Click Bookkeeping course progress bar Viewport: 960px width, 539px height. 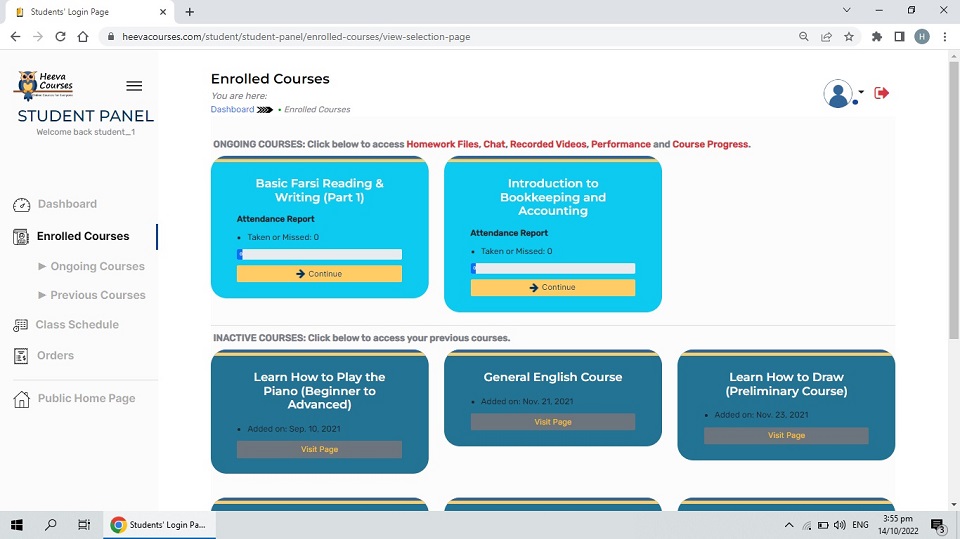click(x=553, y=268)
